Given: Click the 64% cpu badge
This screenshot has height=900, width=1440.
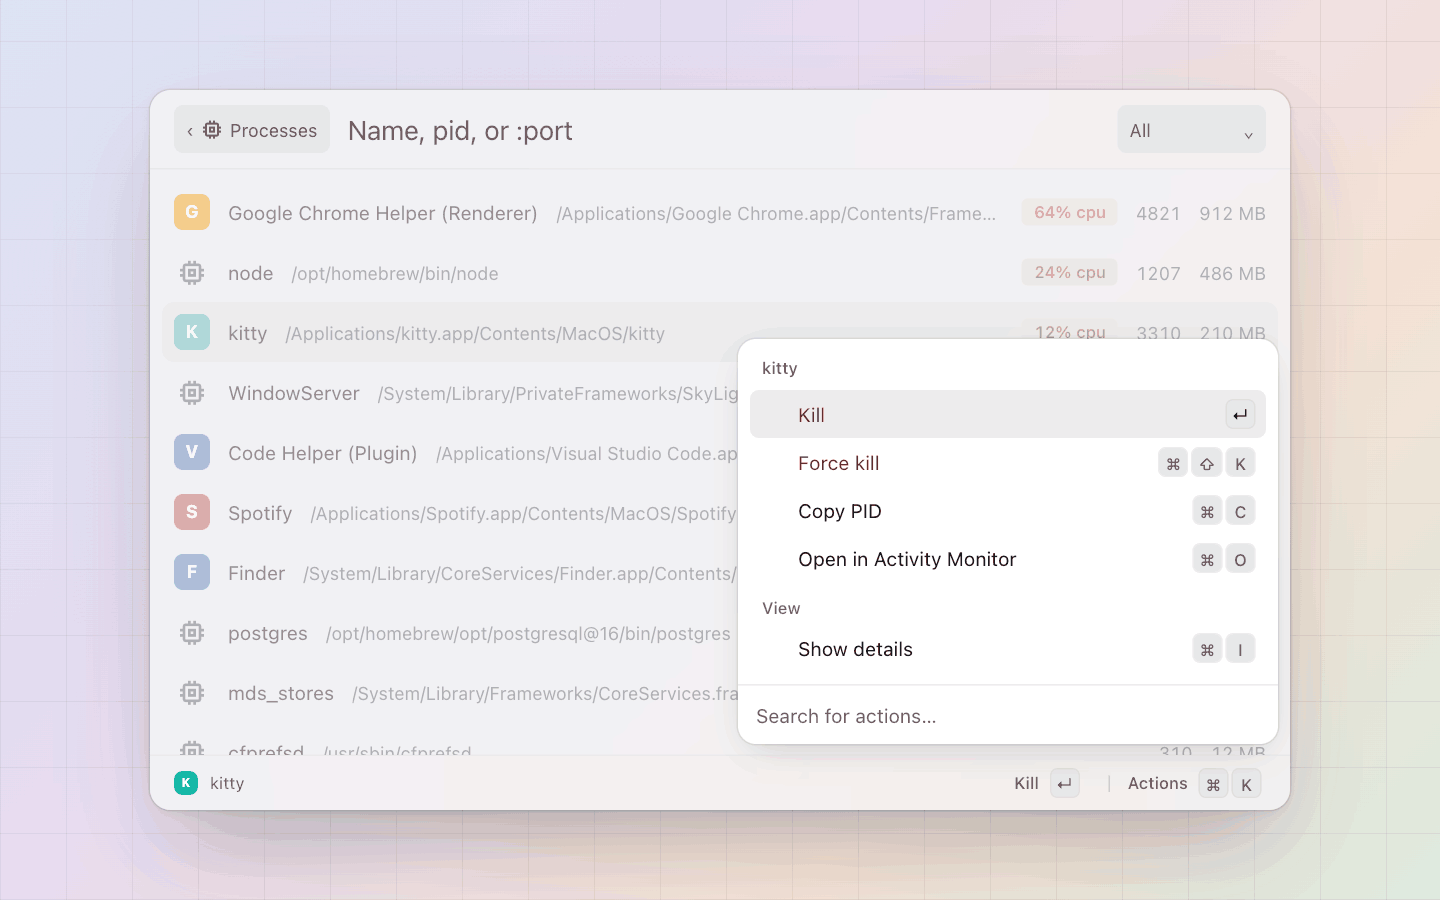Looking at the screenshot, I should point(1069,212).
